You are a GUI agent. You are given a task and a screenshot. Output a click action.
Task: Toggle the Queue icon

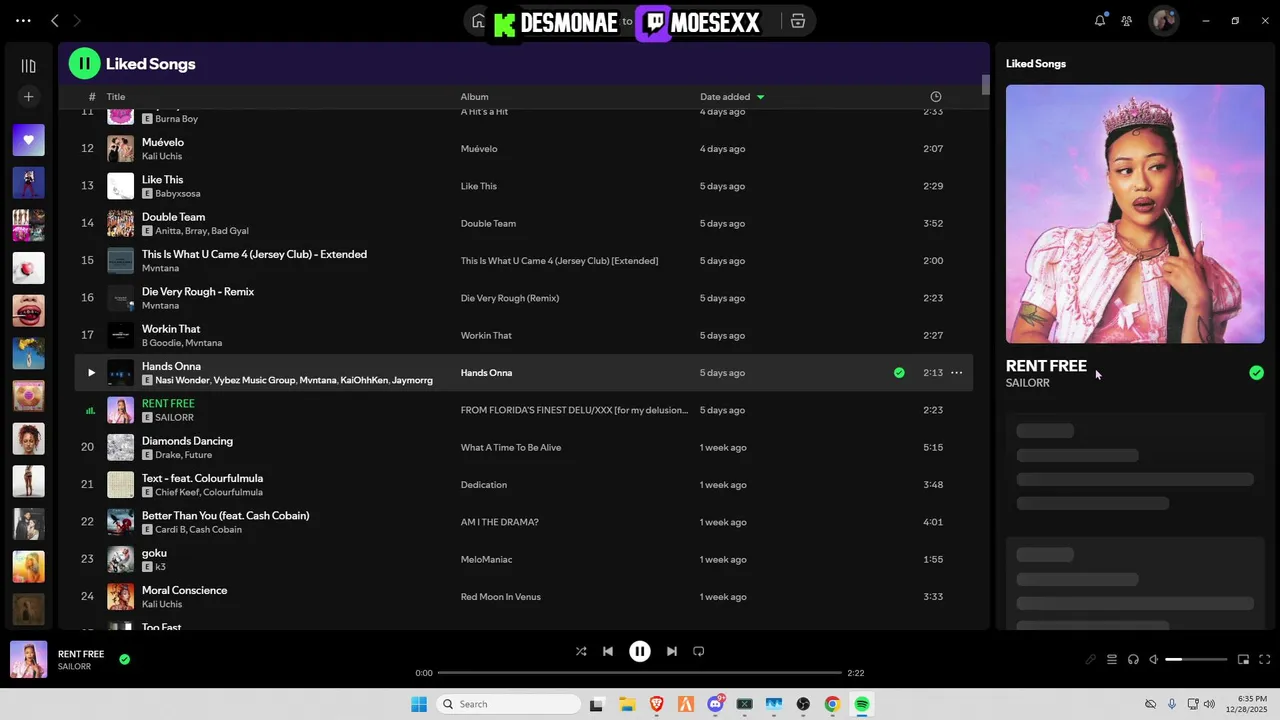[1112, 659]
